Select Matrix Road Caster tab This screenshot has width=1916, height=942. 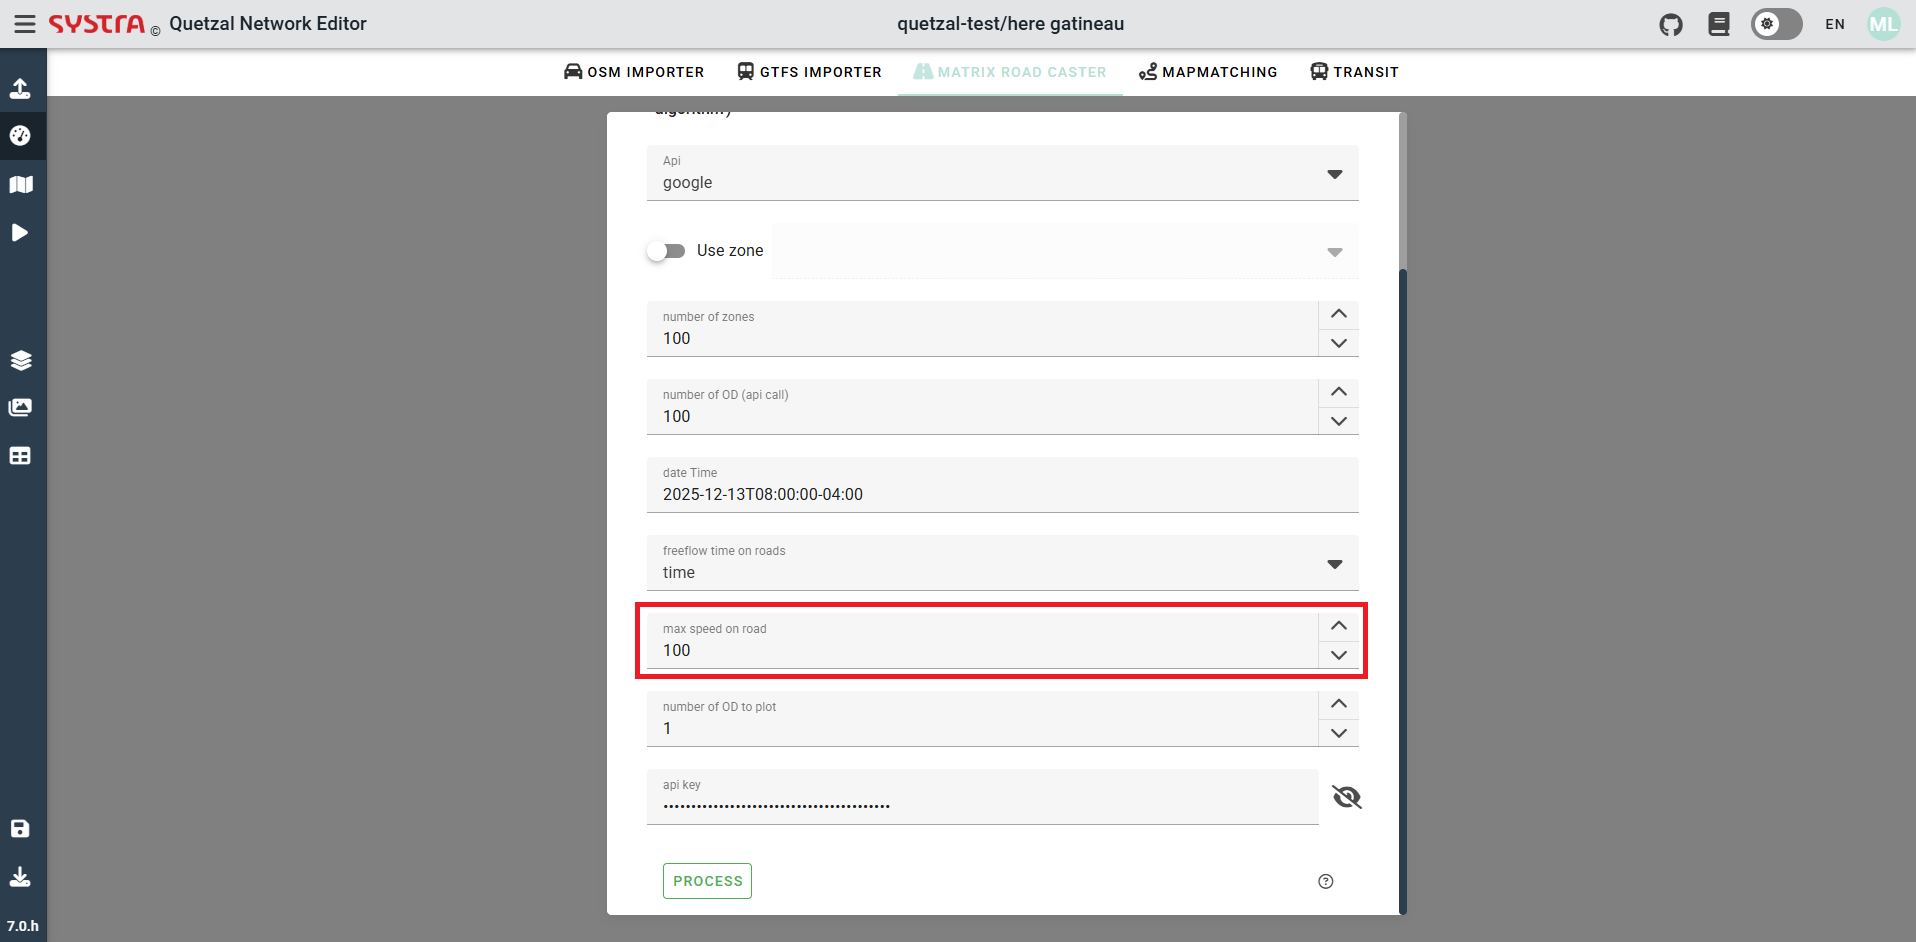[x=1010, y=72]
